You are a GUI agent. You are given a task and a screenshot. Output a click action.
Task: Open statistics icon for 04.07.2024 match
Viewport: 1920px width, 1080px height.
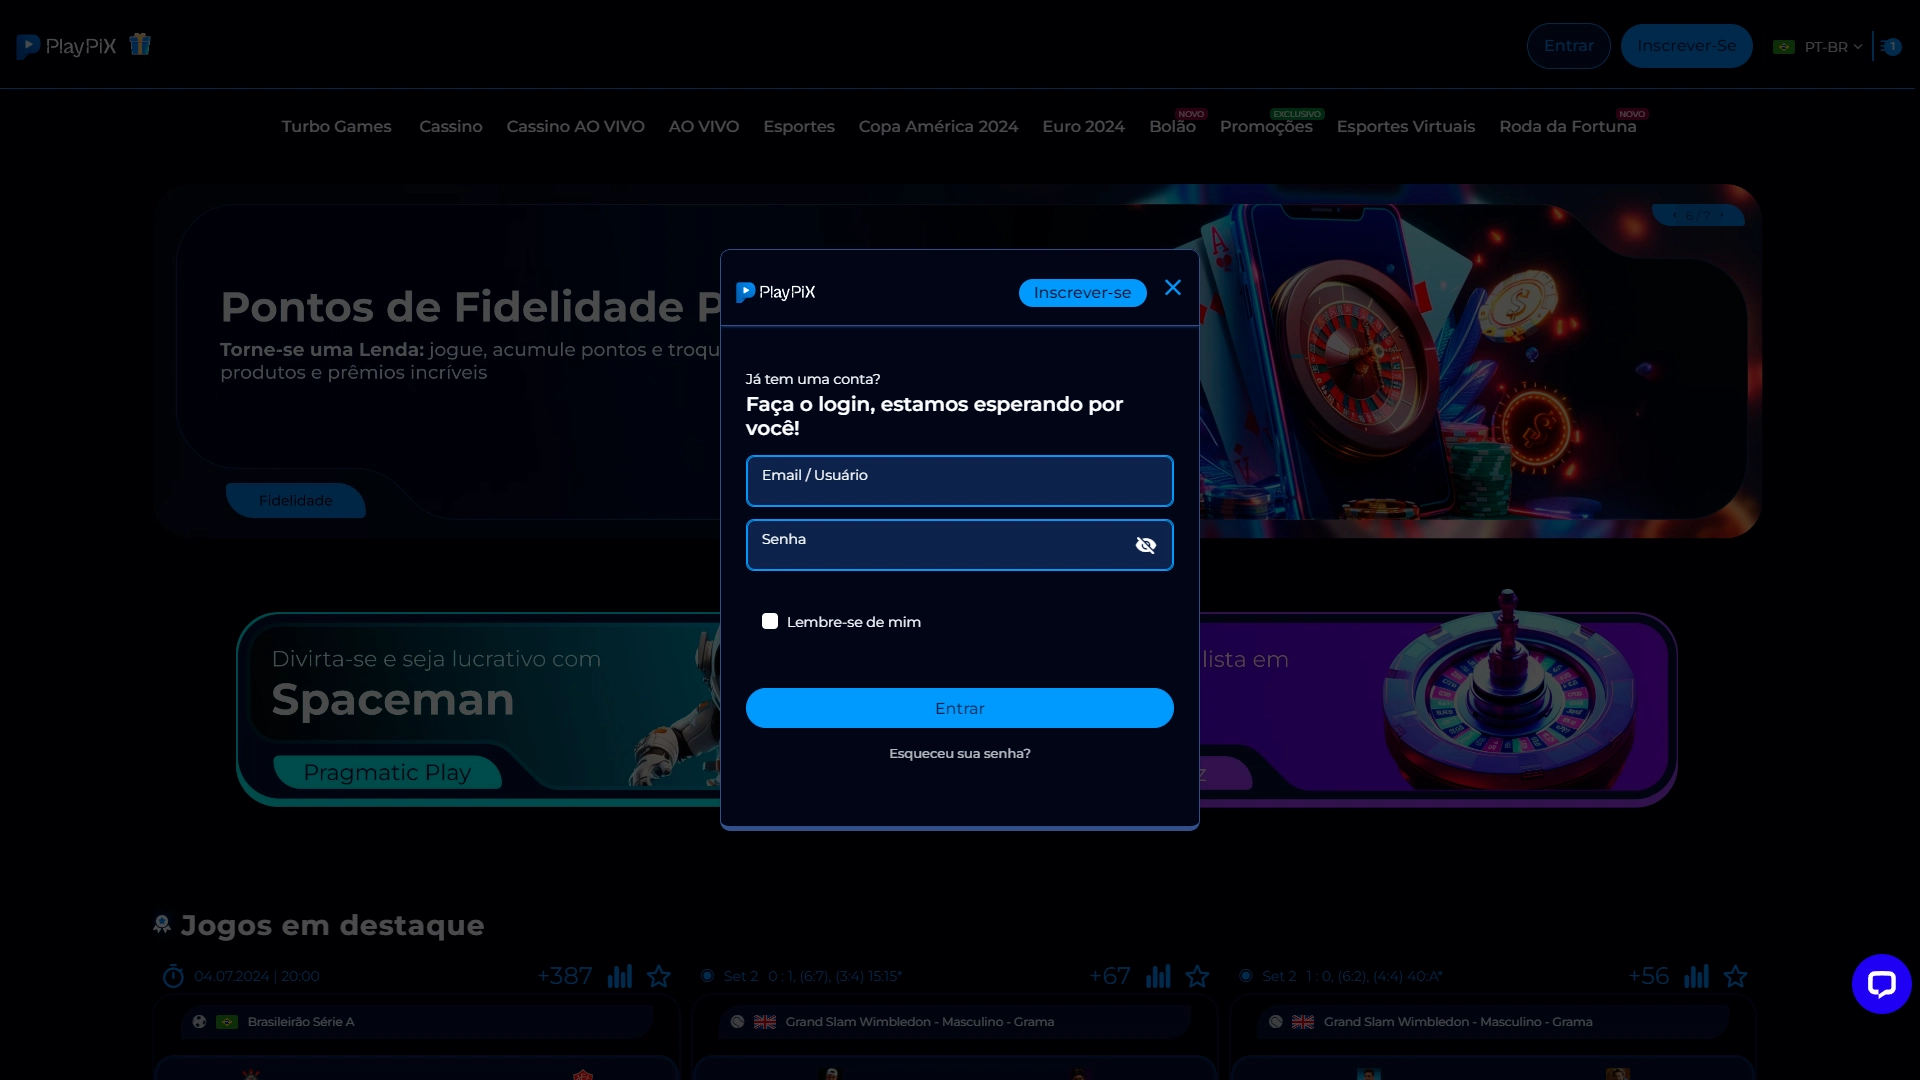coord(620,976)
